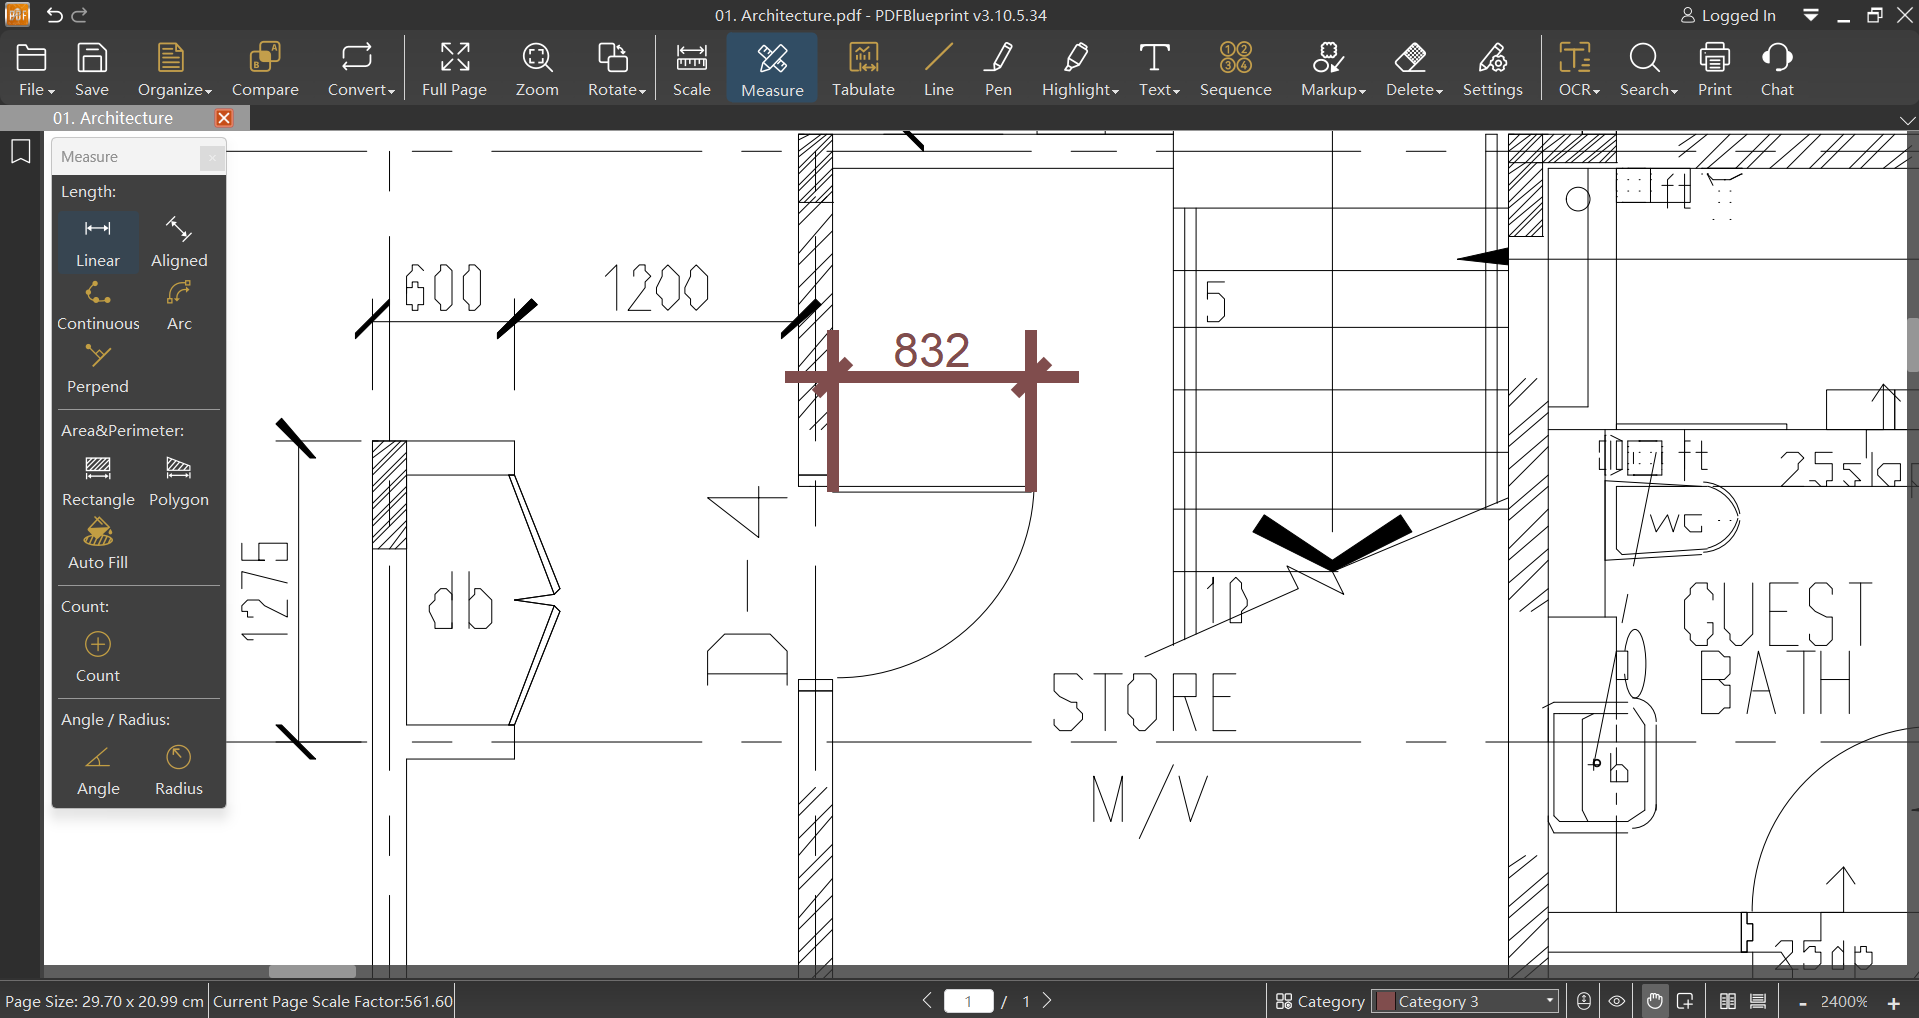The width and height of the screenshot is (1919, 1018).
Task: Select the Sequence tool
Action: pos(1235,69)
